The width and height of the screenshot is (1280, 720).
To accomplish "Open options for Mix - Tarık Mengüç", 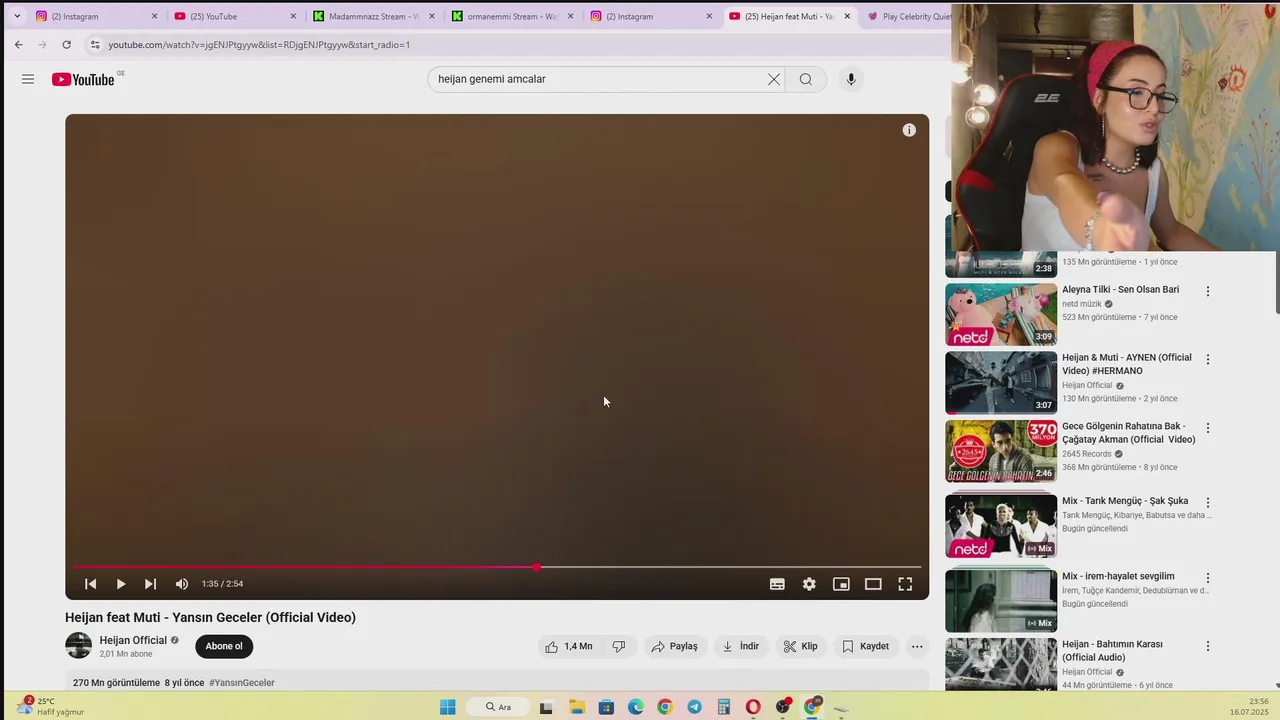I will pyautogui.click(x=1208, y=503).
